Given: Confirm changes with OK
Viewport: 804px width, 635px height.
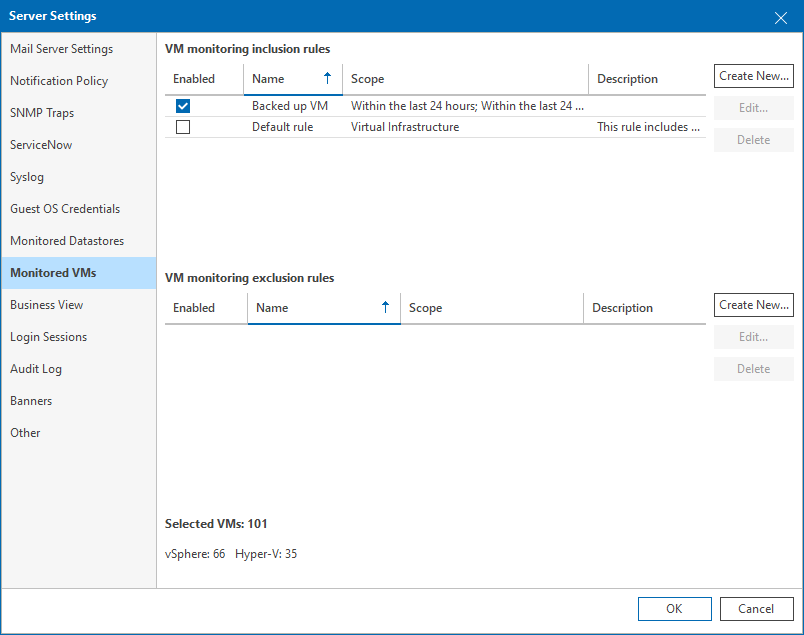Looking at the screenshot, I should [x=674, y=608].
